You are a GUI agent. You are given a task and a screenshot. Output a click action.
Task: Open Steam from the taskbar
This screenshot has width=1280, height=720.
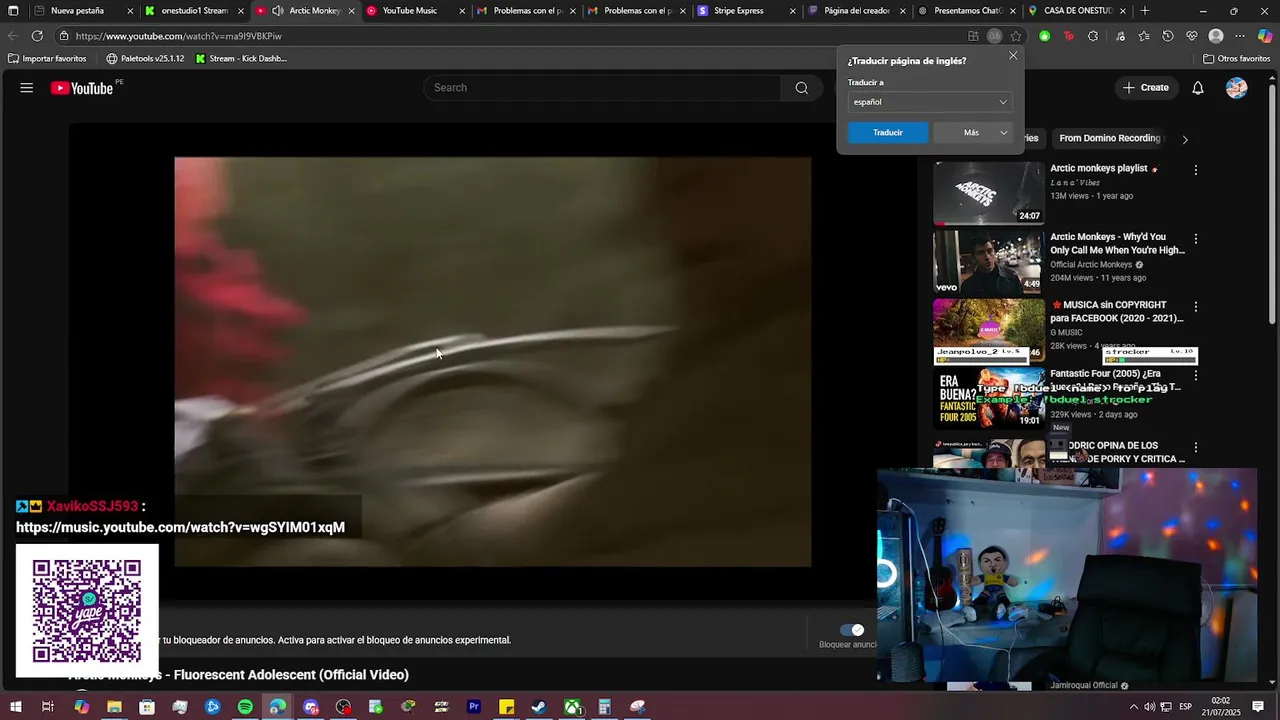[539, 707]
